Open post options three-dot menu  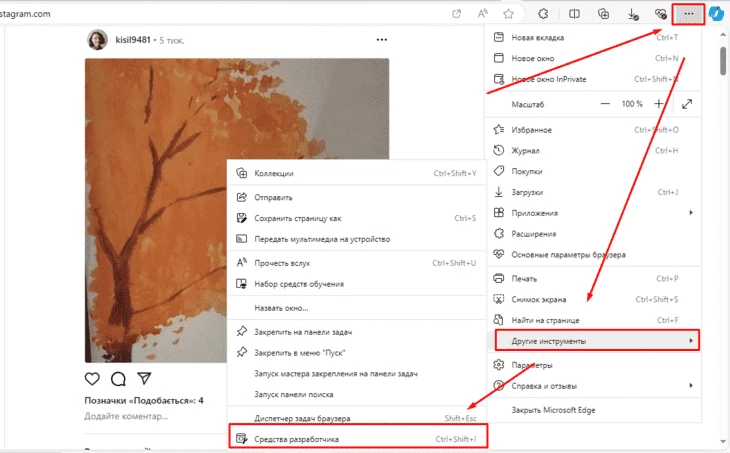(382, 40)
